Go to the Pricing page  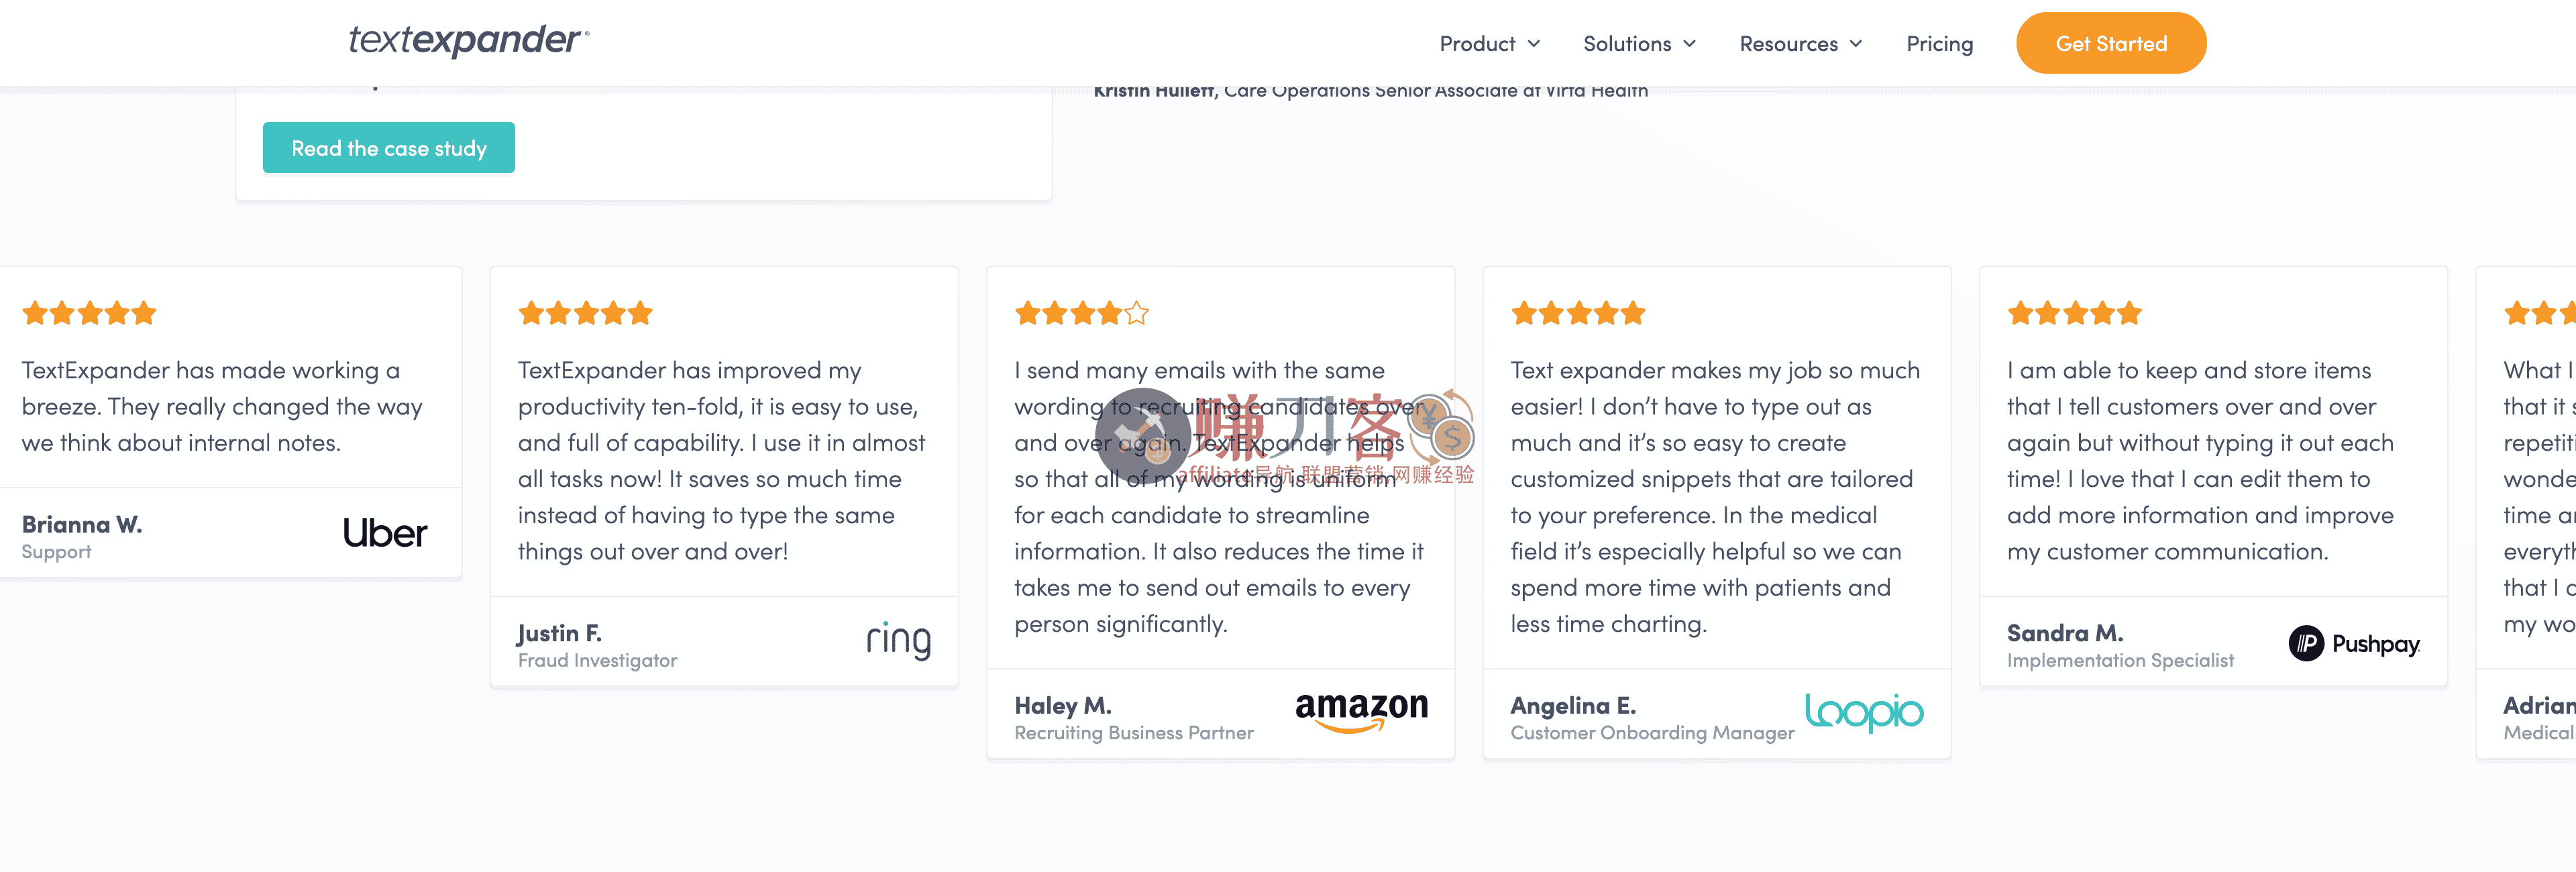[x=1939, y=44]
